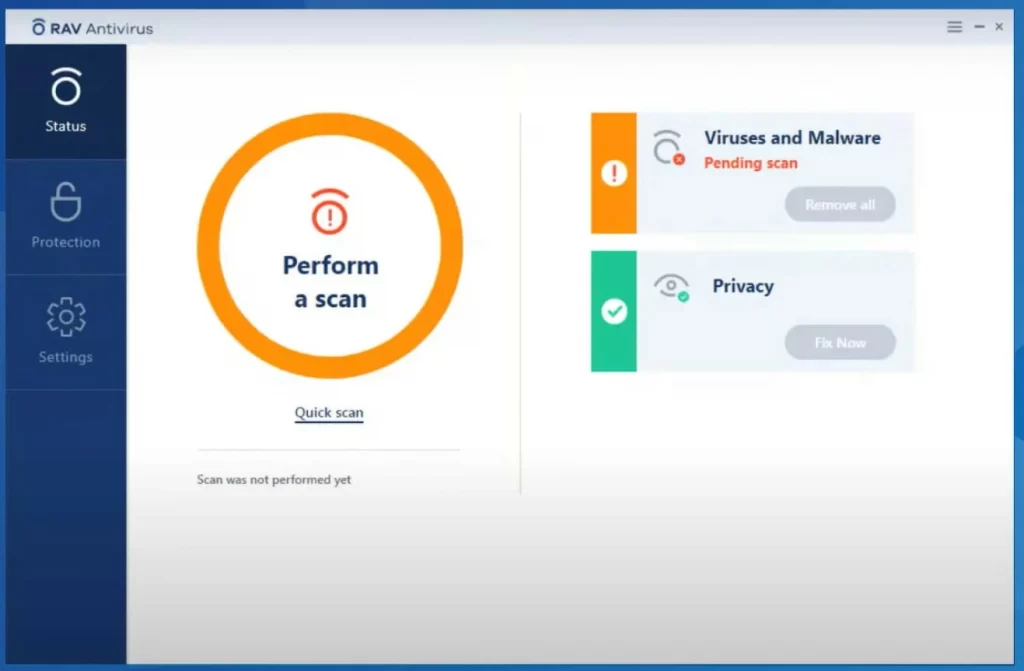Click the Remove all button
Image resolution: width=1024 pixels, height=671 pixels.
(840, 205)
